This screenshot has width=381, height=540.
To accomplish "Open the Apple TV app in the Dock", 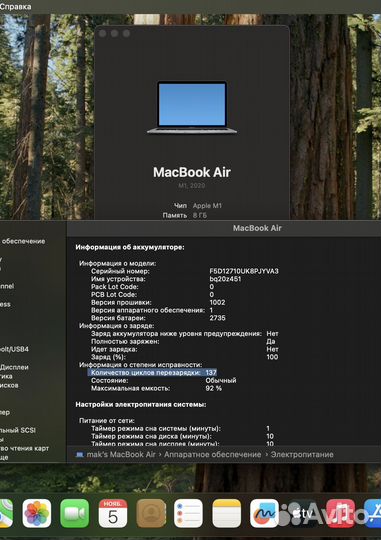I will click(x=302, y=513).
